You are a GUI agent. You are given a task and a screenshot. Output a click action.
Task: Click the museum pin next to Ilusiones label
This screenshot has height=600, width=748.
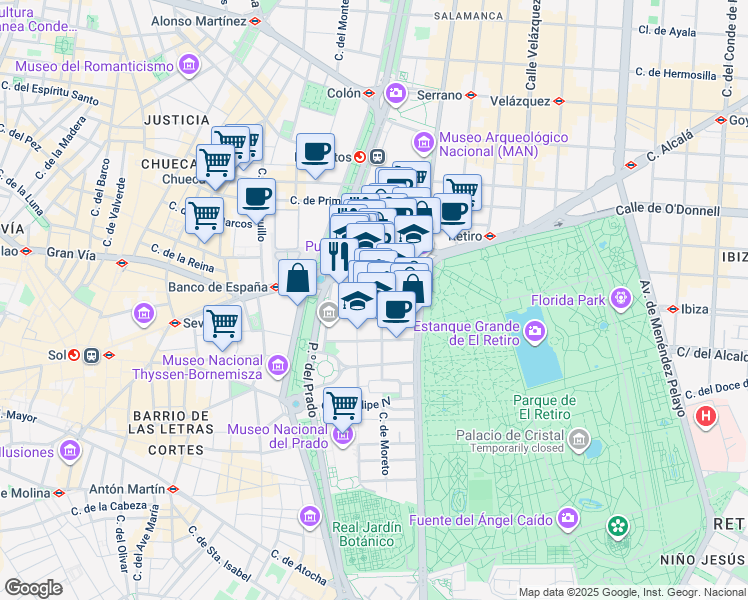(x=70, y=451)
